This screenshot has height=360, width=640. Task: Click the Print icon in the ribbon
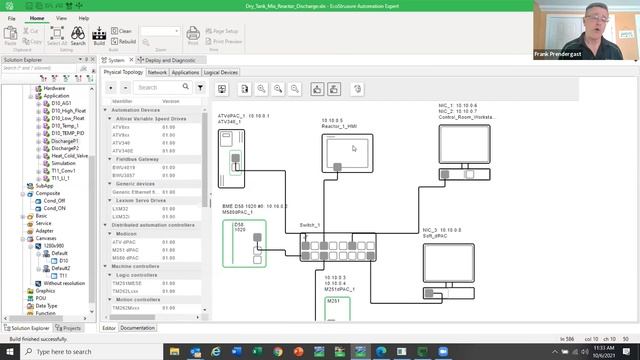(x=193, y=36)
